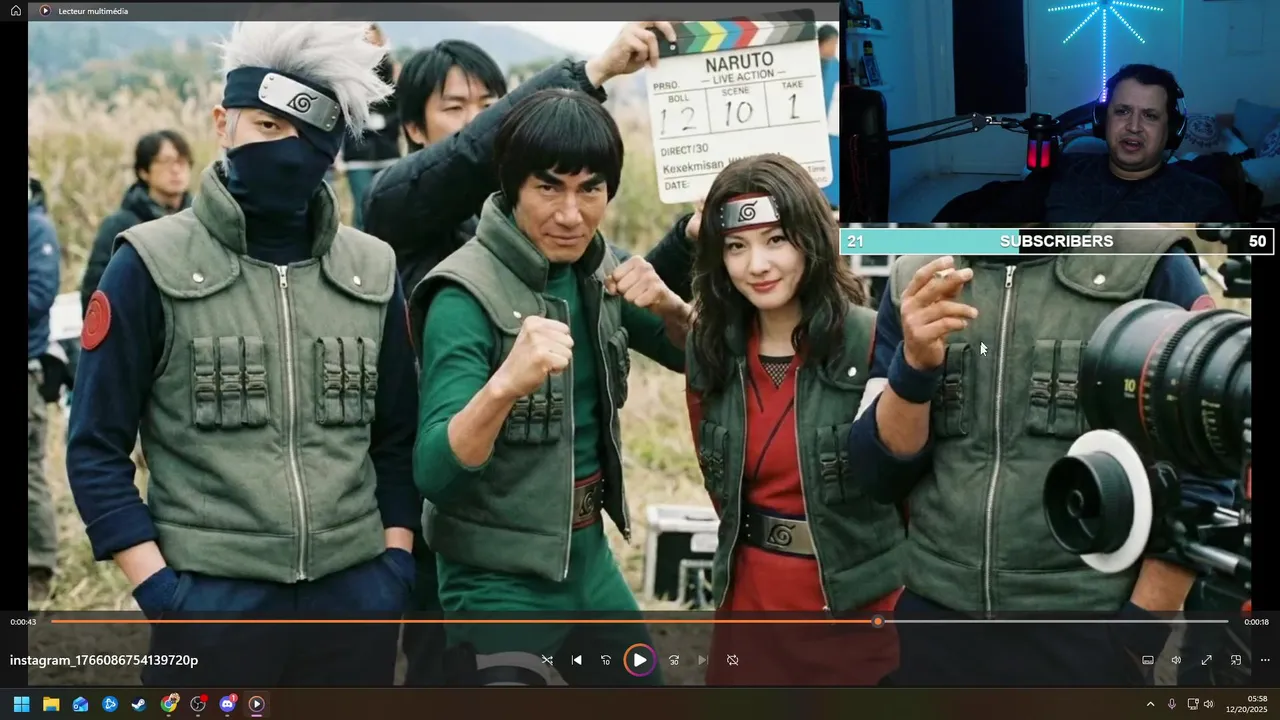Skip forward 30 seconds
Image resolution: width=1280 pixels, height=720 pixels.
[x=674, y=660]
